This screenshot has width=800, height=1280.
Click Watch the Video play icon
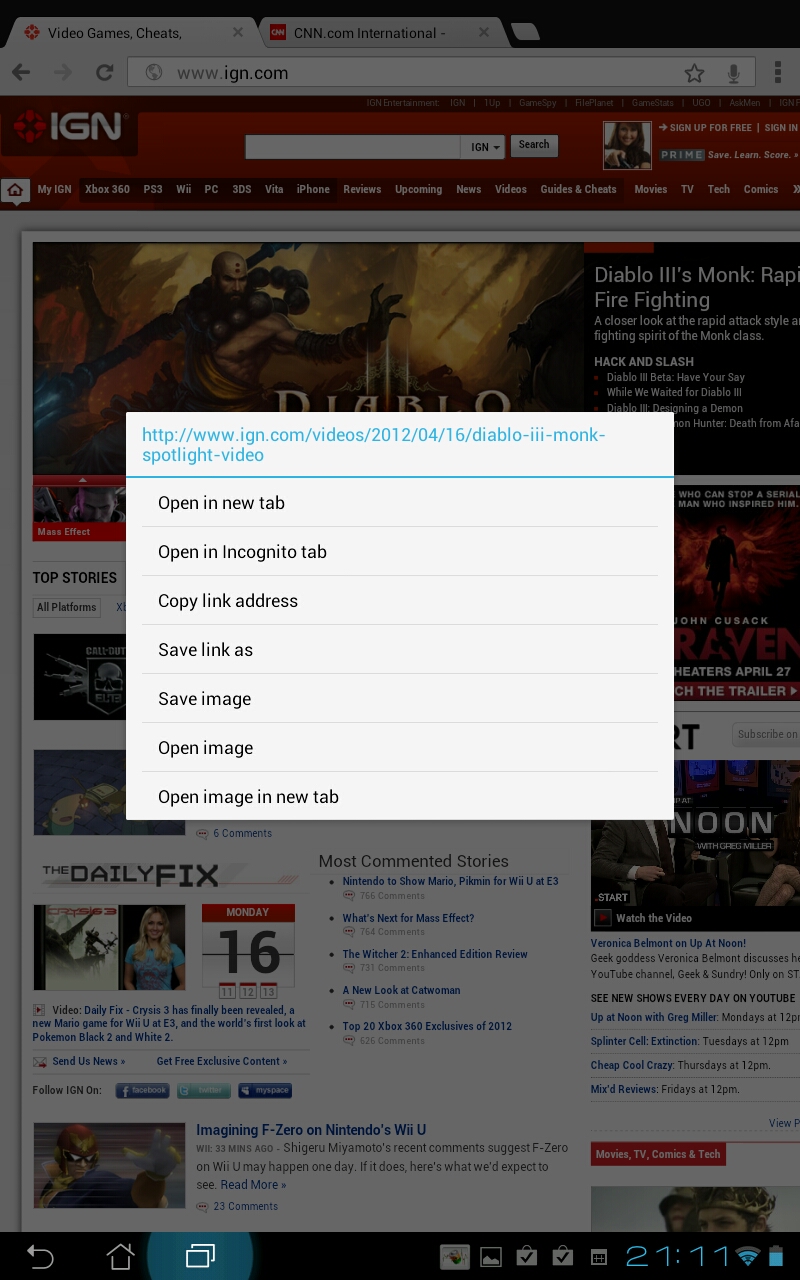[x=603, y=918]
